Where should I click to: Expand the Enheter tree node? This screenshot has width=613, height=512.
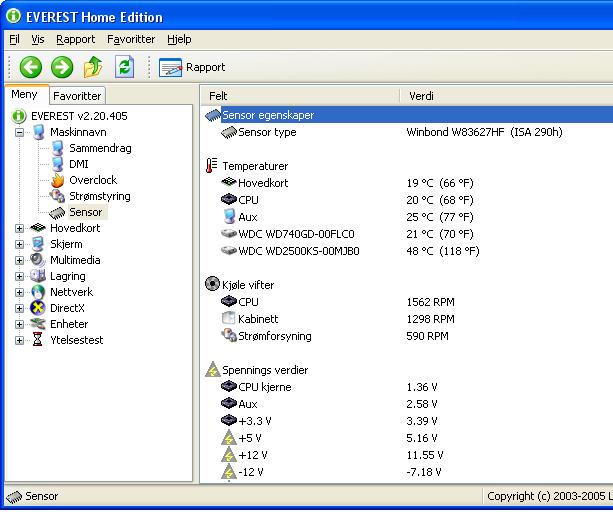pyautogui.click(x=19, y=324)
